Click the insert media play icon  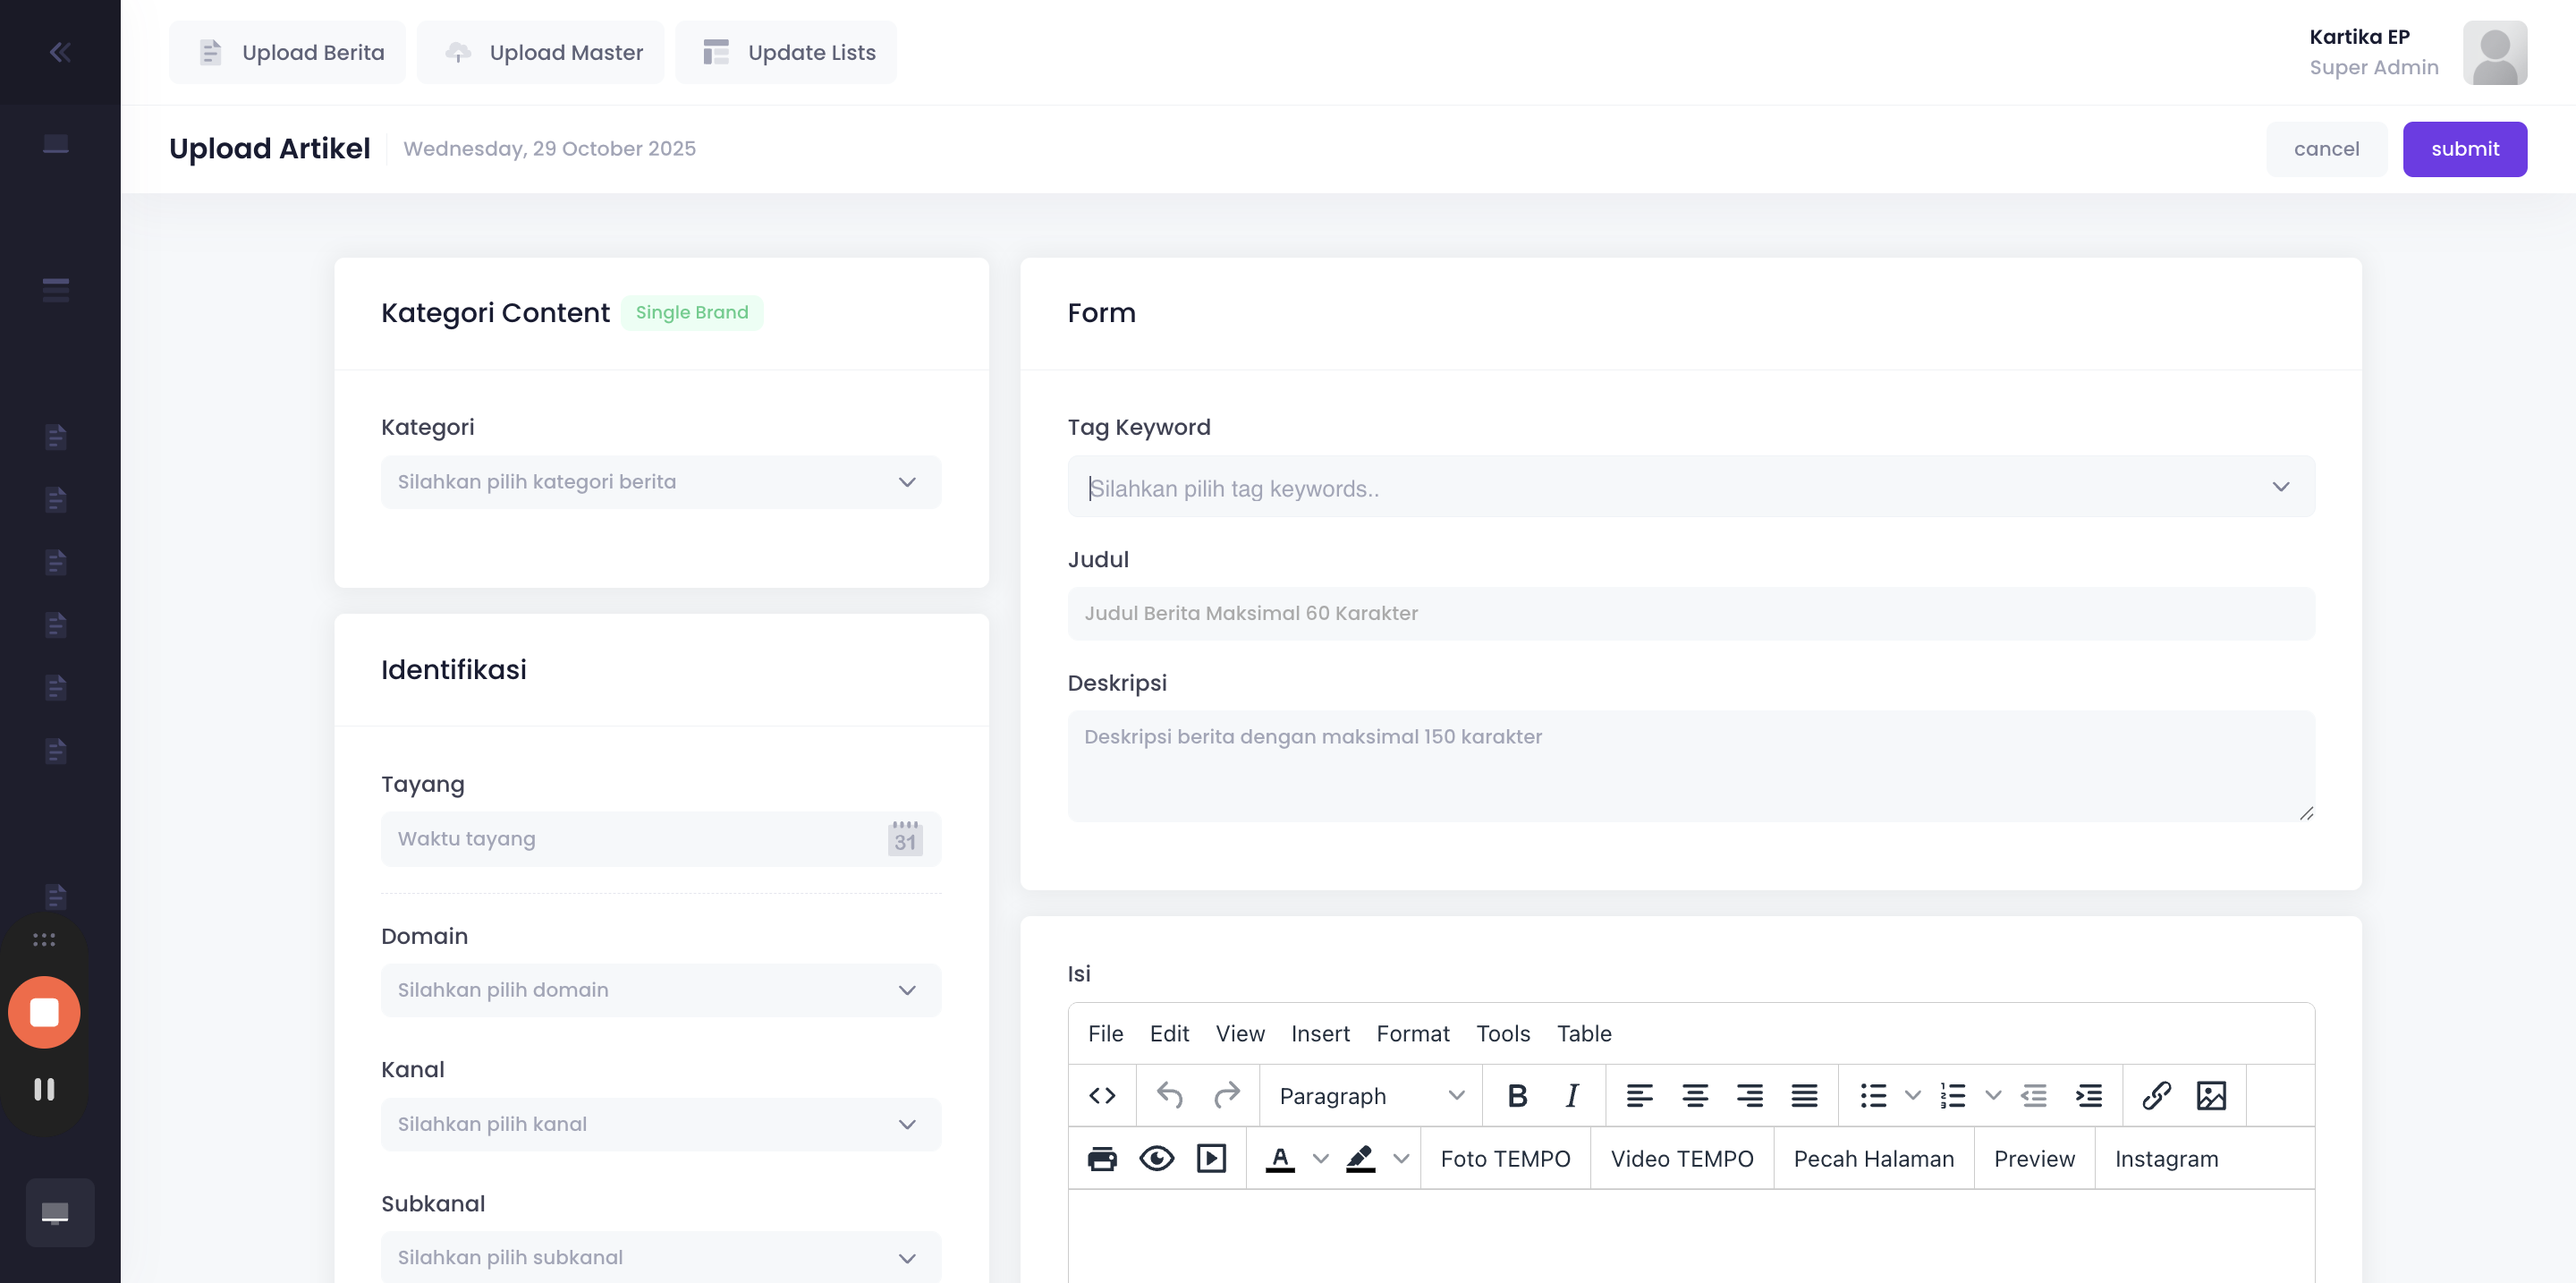[x=1211, y=1159]
